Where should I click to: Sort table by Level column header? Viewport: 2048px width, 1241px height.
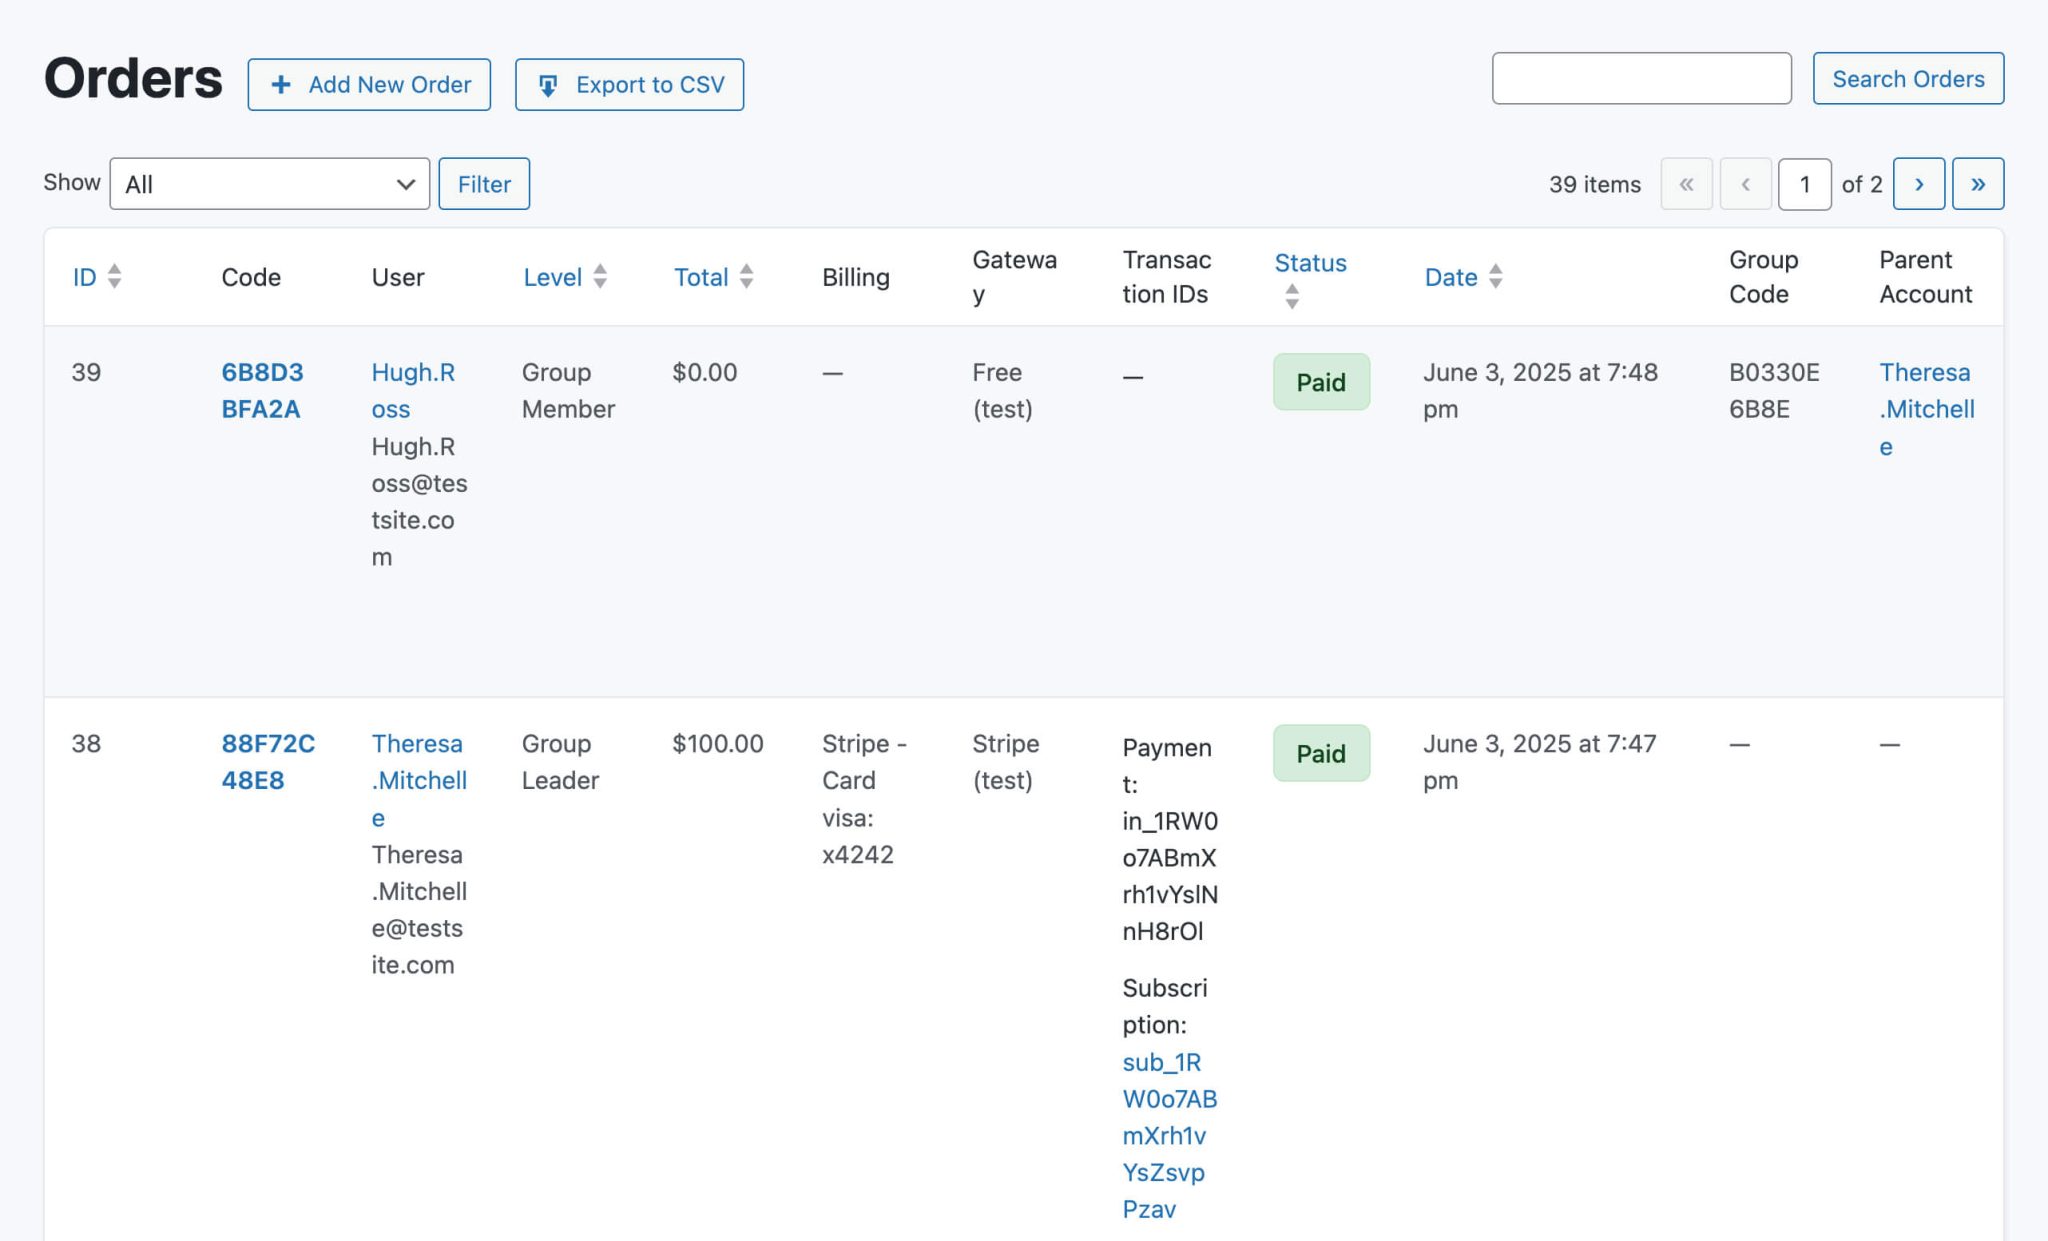coord(552,277)
